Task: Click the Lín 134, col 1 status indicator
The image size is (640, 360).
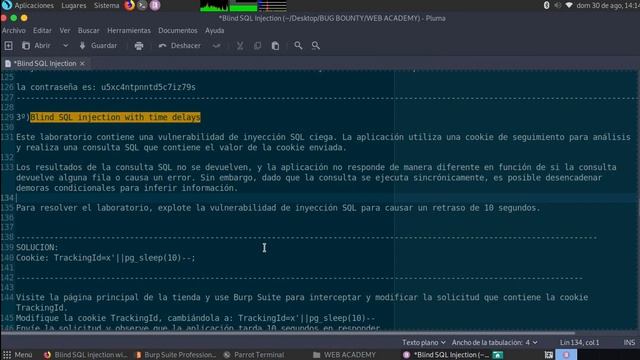Action: coord(579,342)
